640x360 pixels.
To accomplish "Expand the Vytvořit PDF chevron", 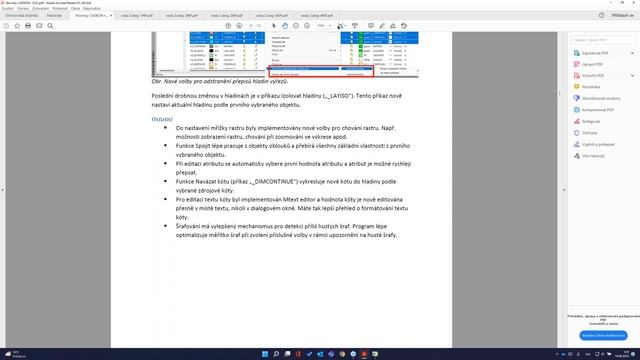I will 632,76.
